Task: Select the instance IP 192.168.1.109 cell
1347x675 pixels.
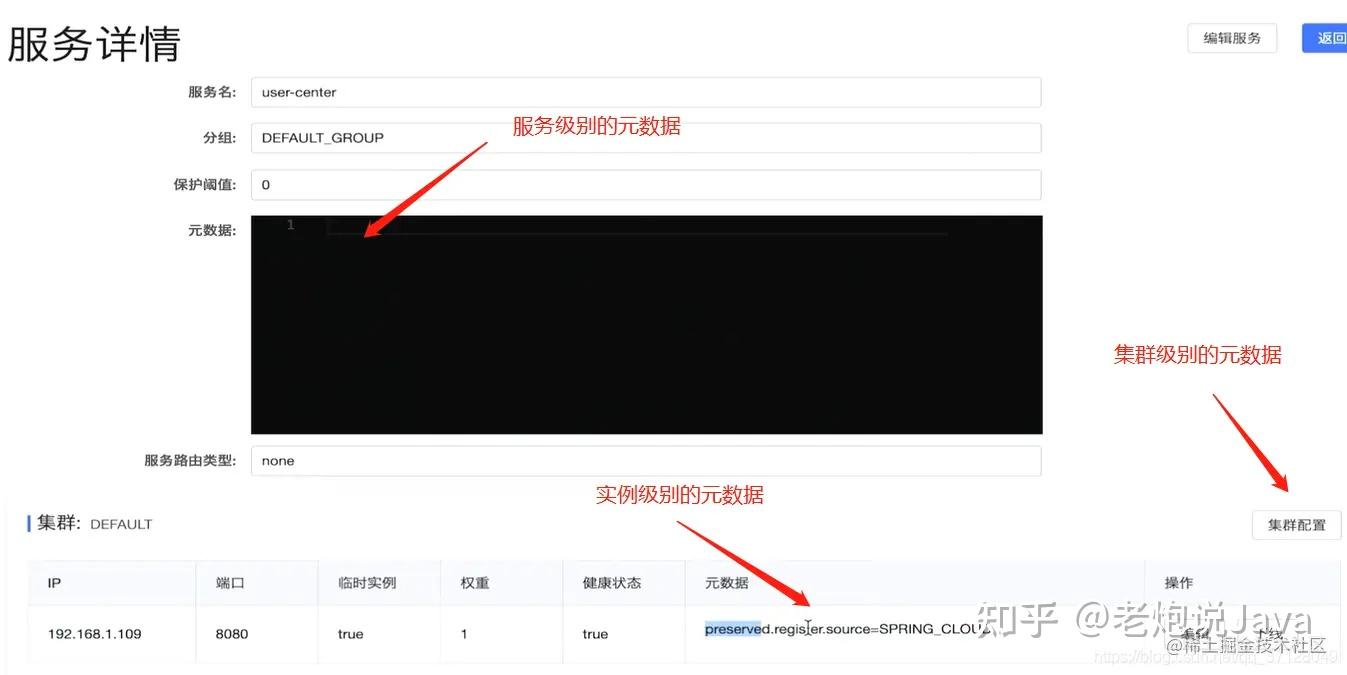Action: click(95, 634)
